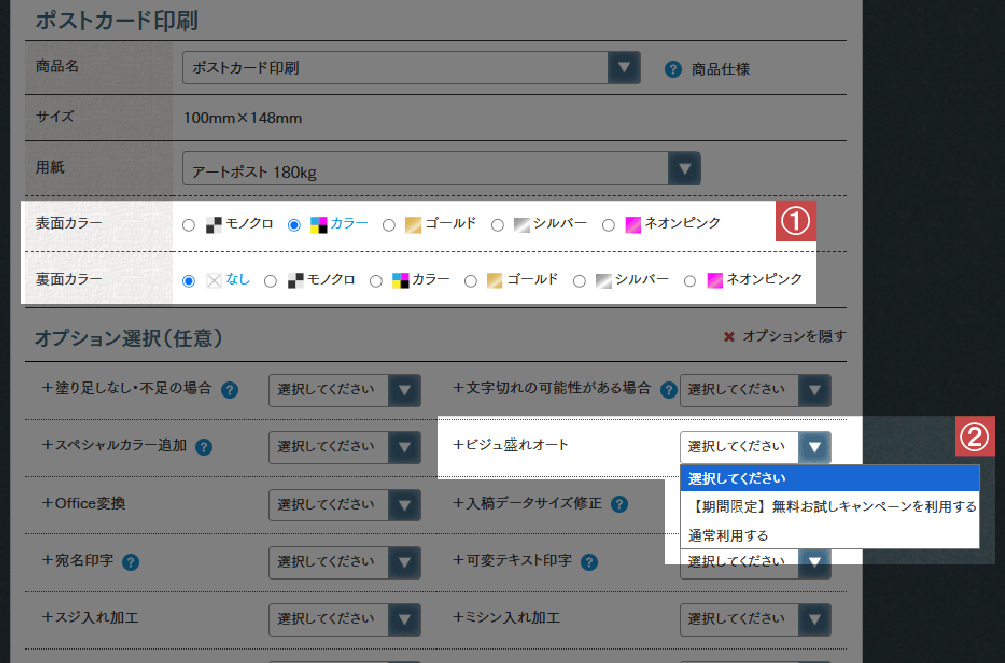Click the red X オプションを隠す icon

click(729, 337)
